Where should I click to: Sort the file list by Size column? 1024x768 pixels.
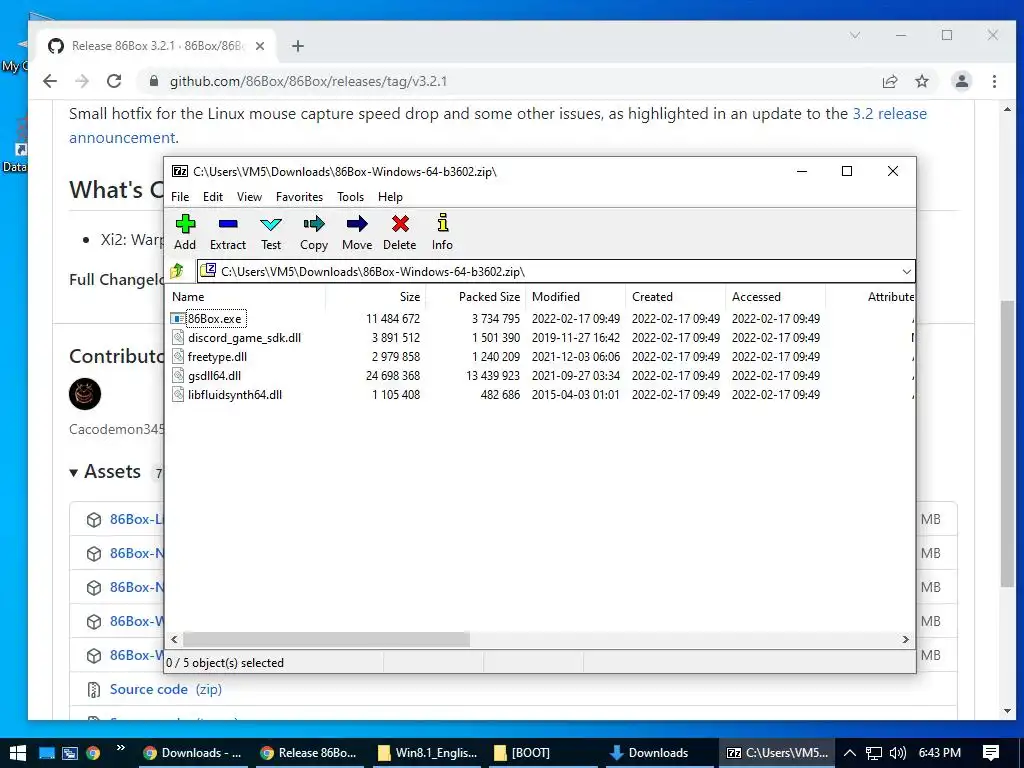click(x=376, y=296)
